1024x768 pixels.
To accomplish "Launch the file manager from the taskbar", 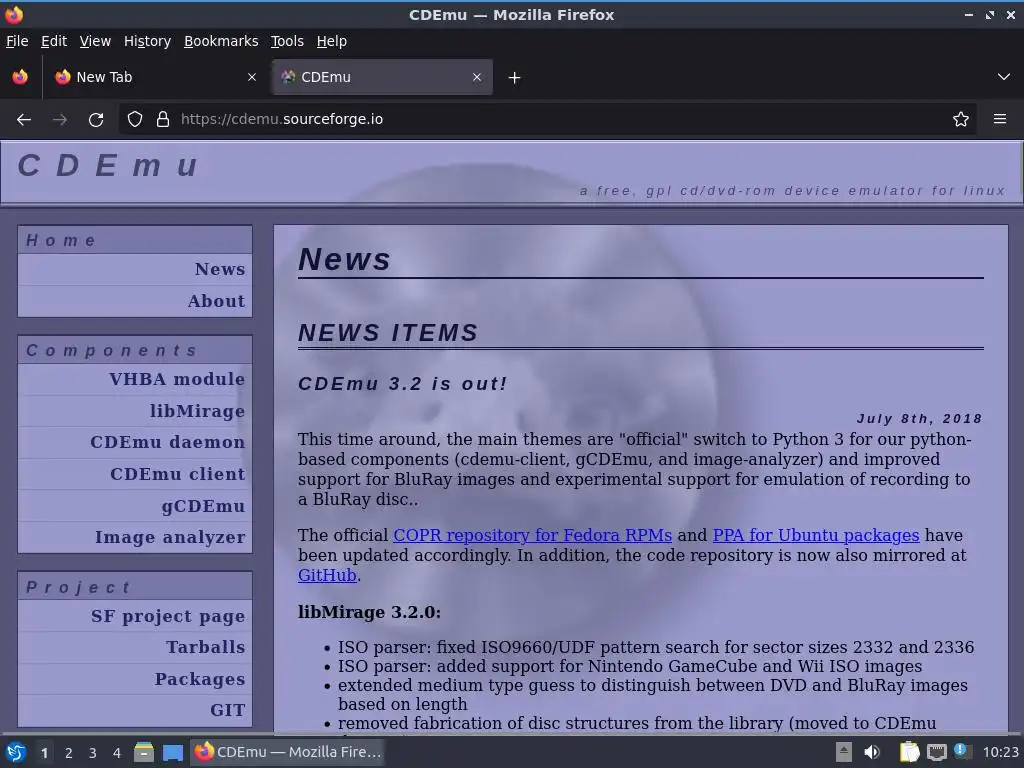I will coord(144,752).
